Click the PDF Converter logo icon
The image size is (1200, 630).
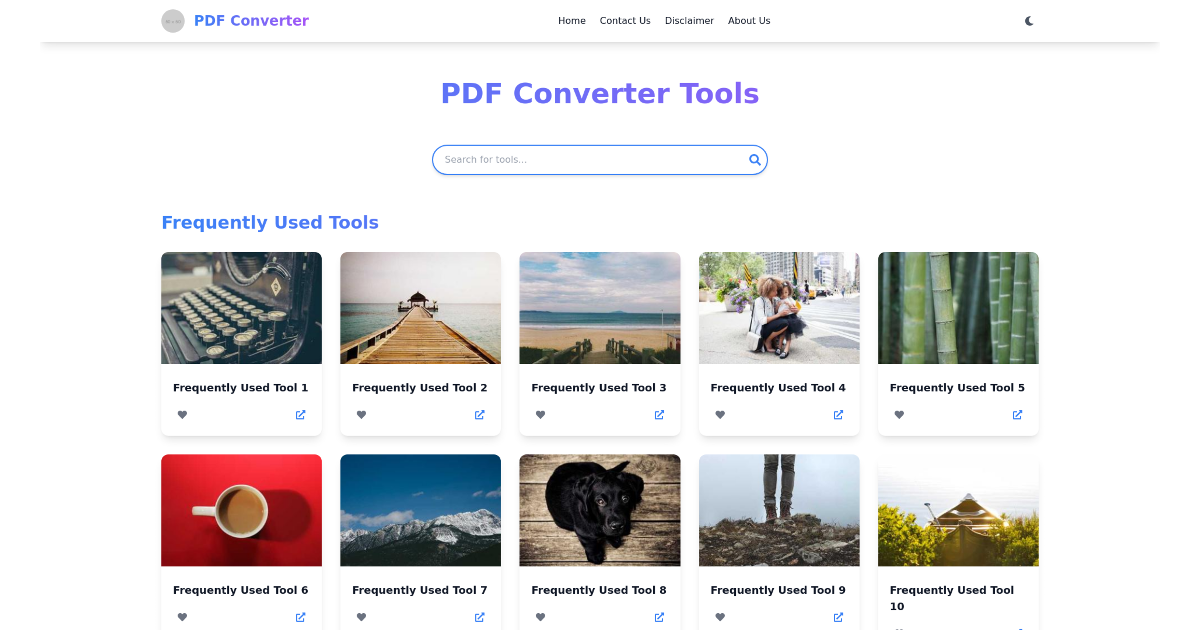point(172,20)
